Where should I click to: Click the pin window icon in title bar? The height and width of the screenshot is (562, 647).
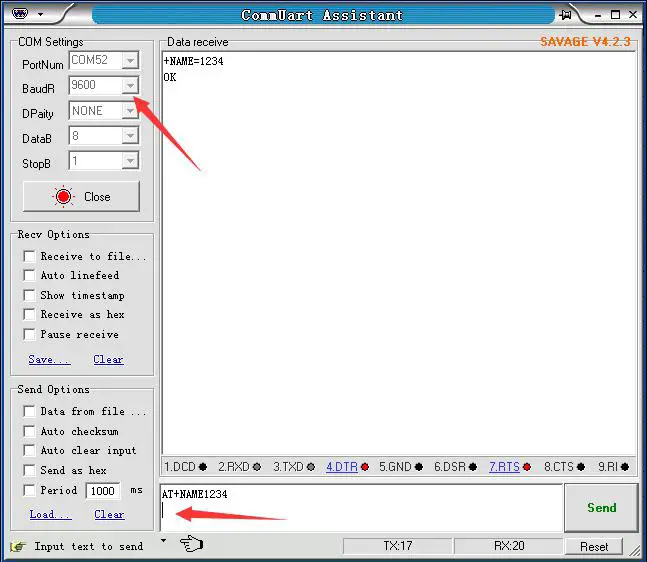pos(565,15)
